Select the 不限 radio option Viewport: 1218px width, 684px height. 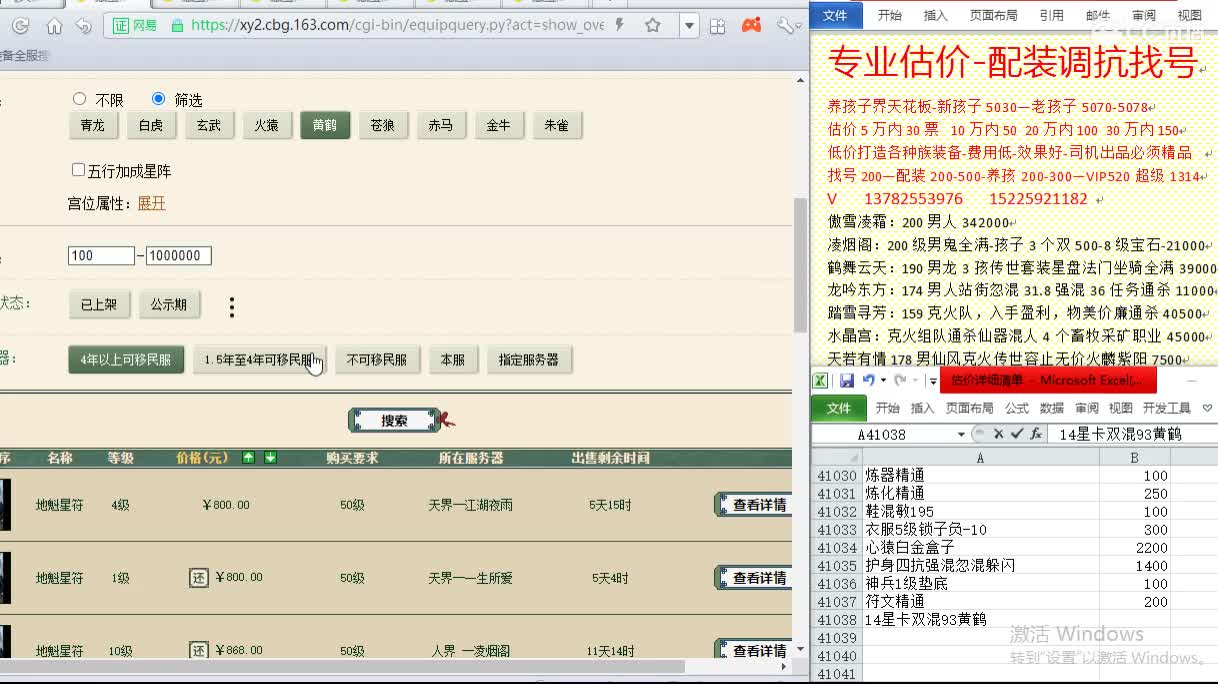tap(80, 99)
